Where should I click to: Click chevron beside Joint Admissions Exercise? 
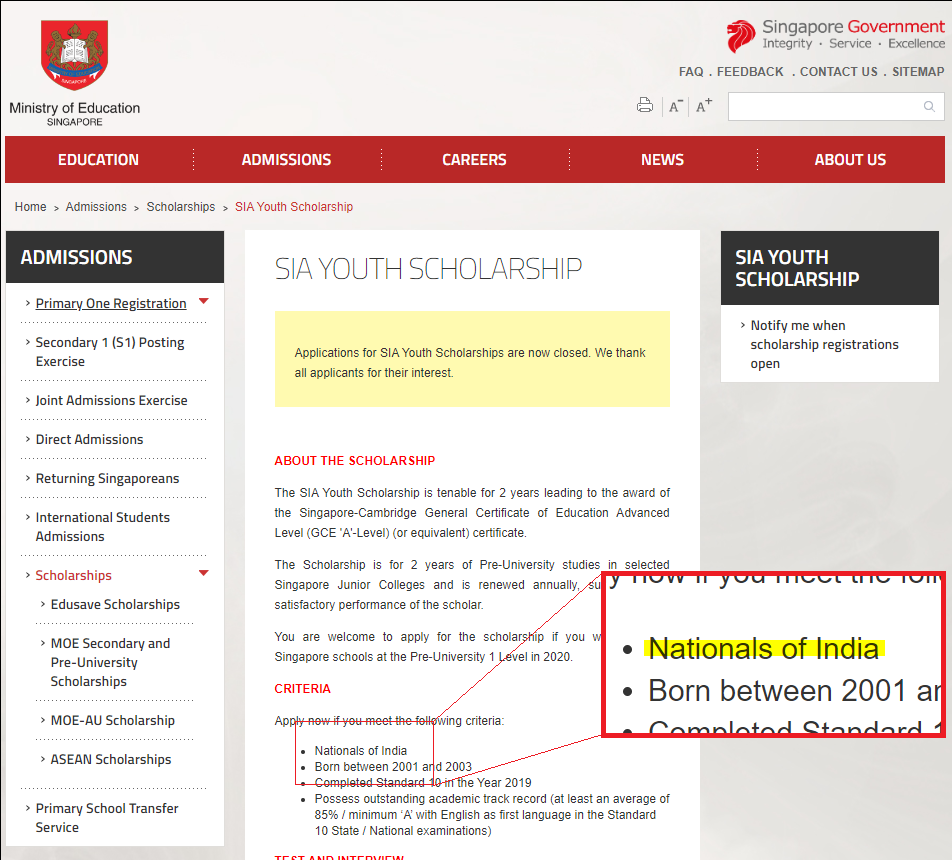point(27,400)
